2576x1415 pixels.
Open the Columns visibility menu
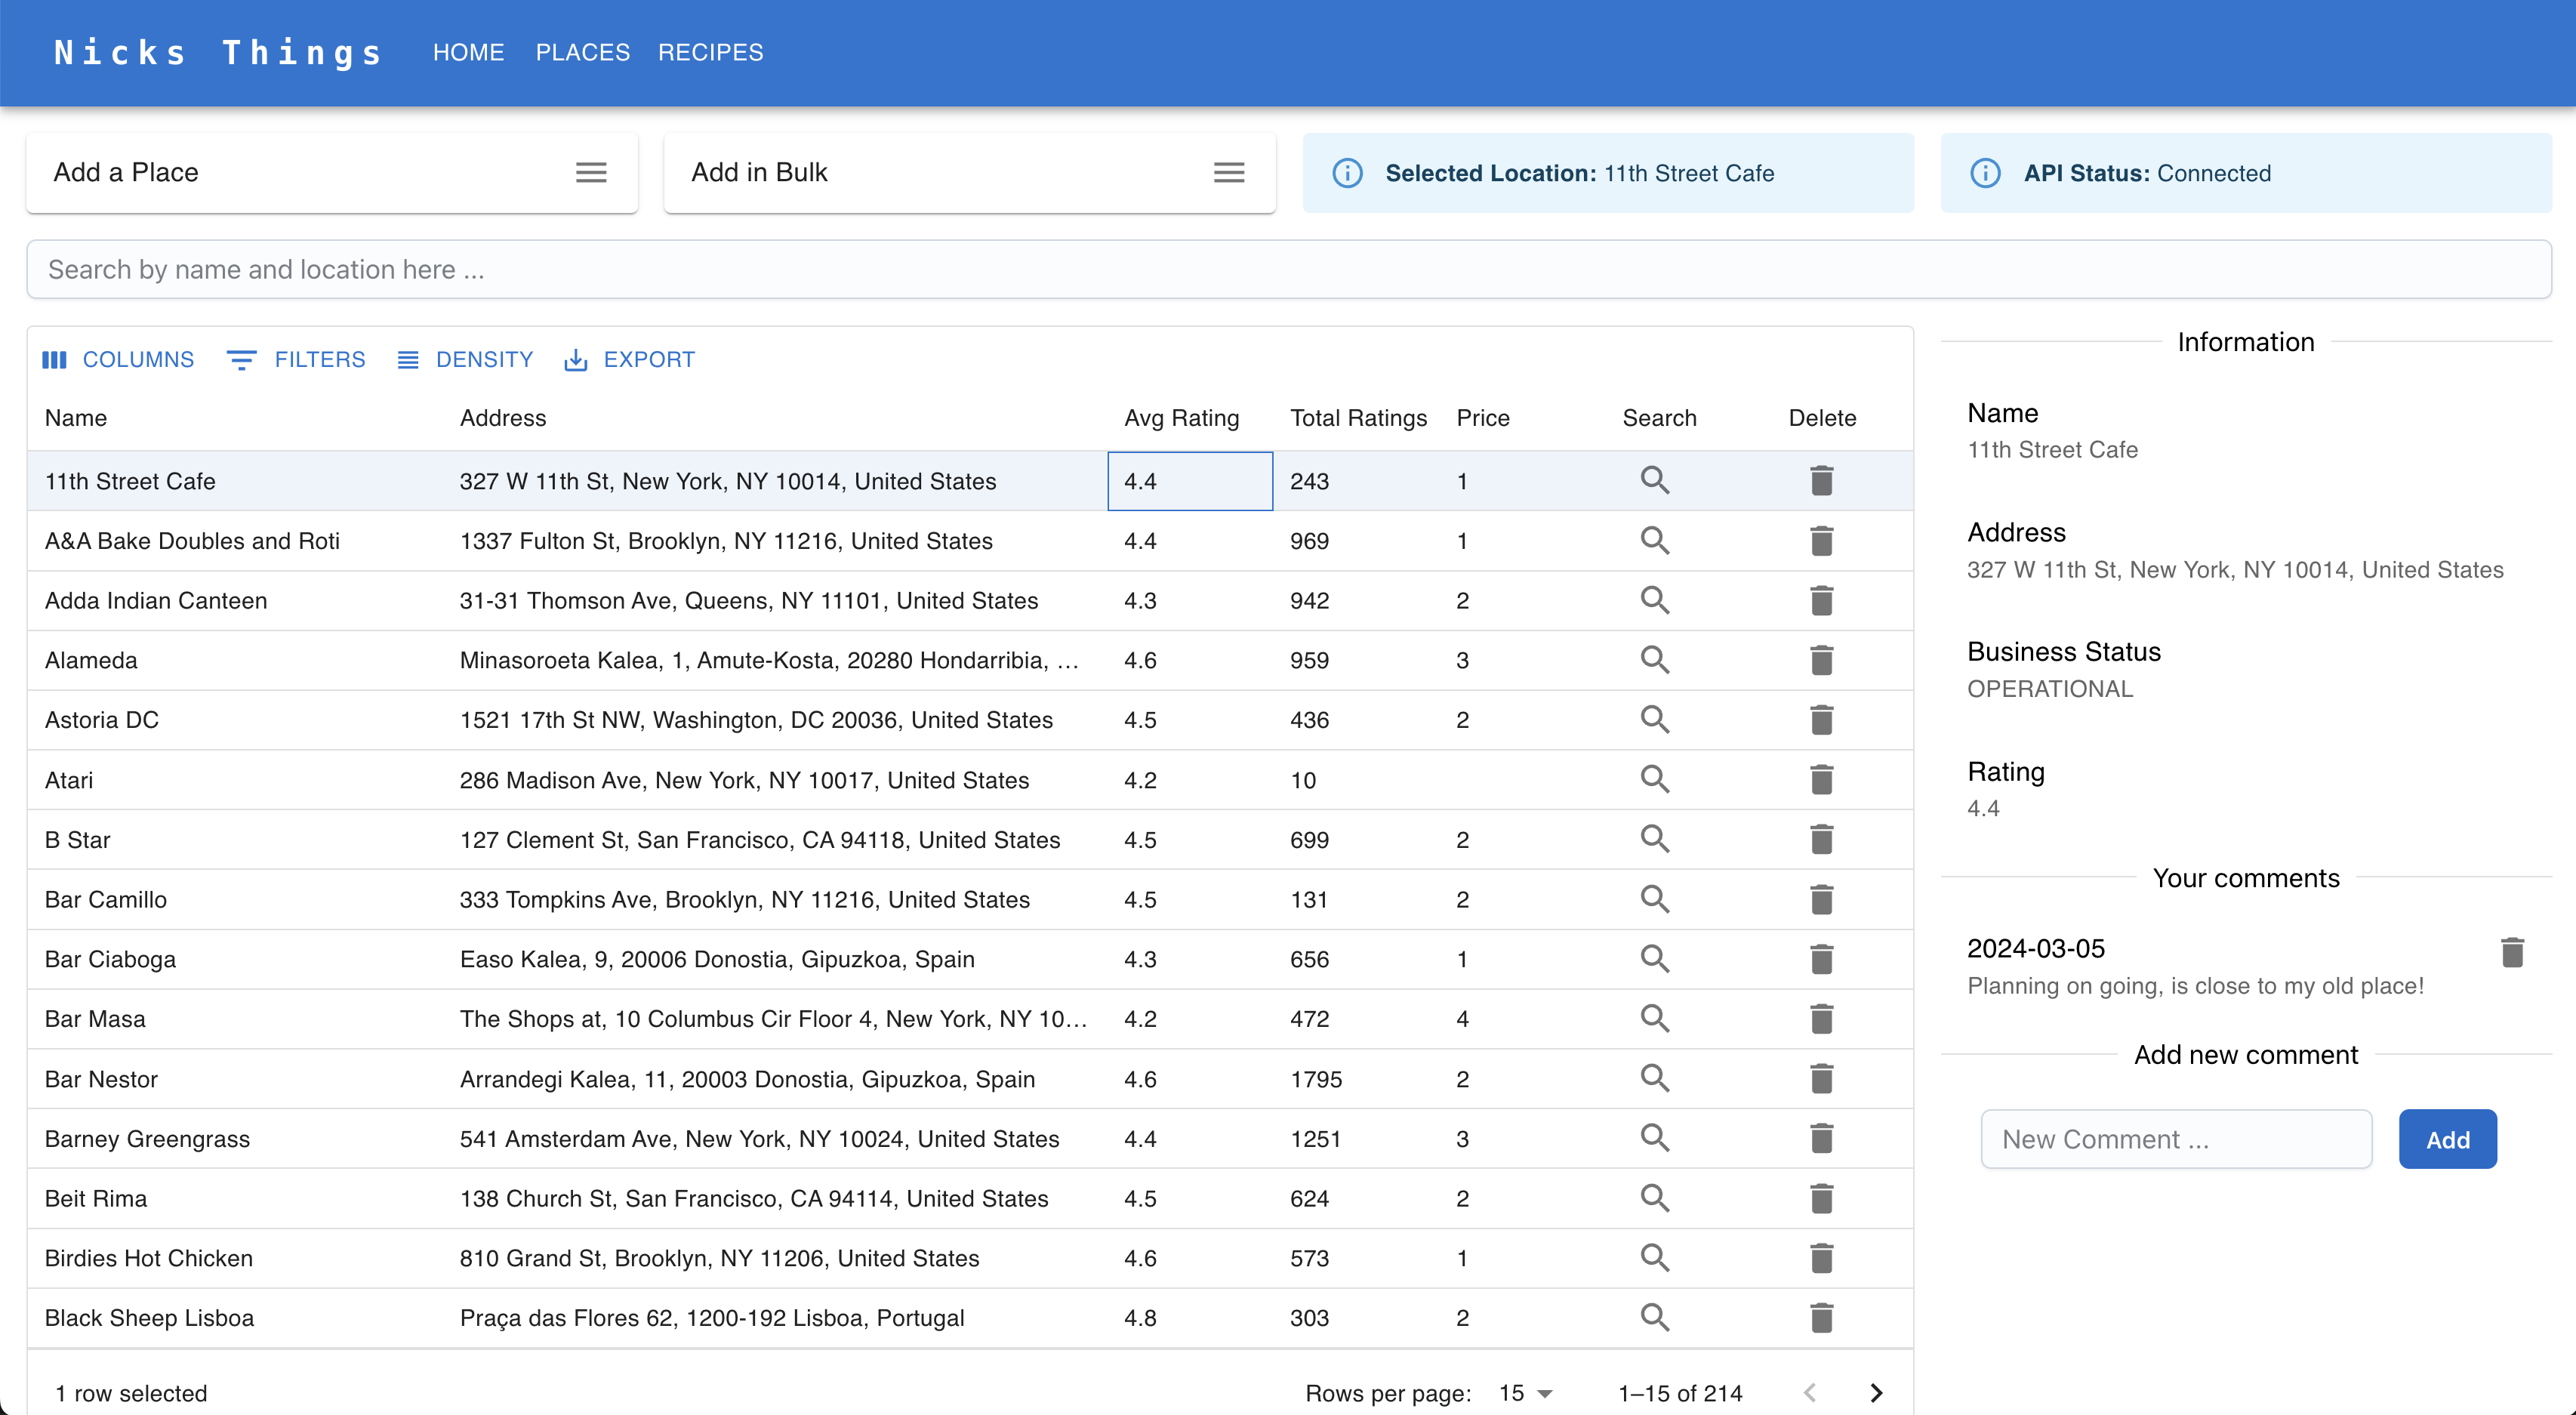[x=118, y=359]
